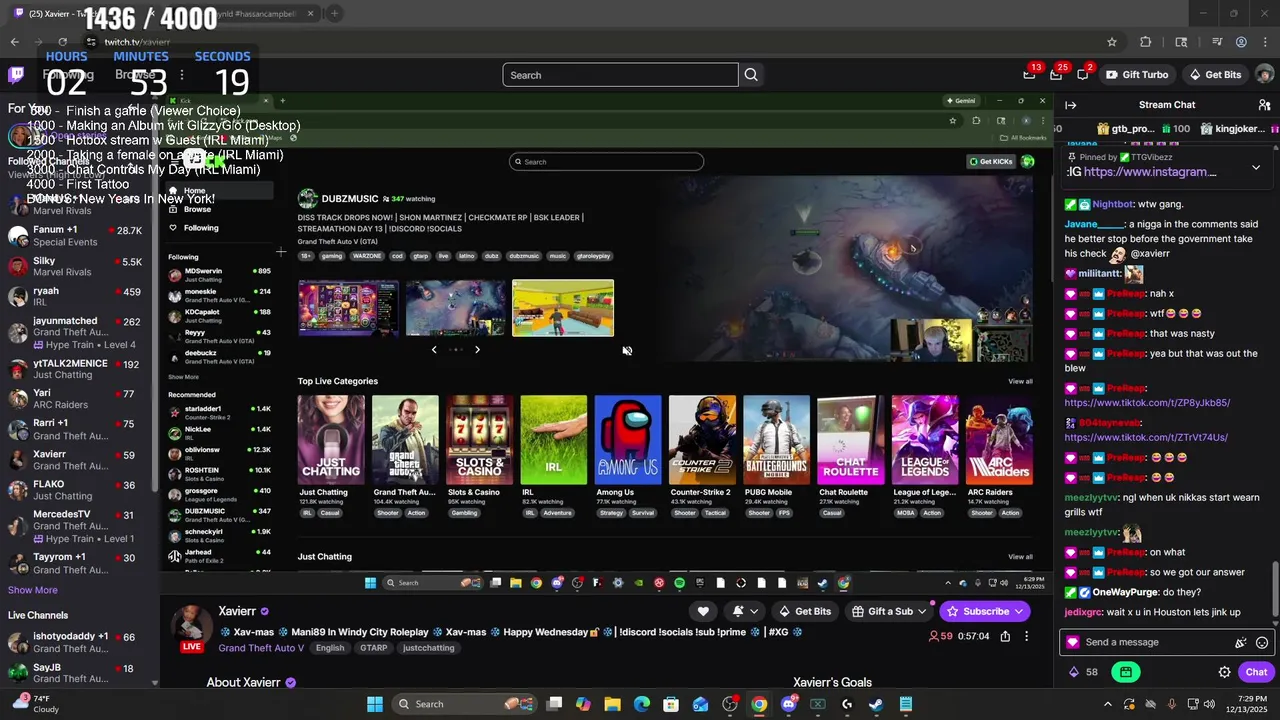Click the heart follow button under stream
The width and height of the screenshot is (1280, 720).
pos(703,611)
